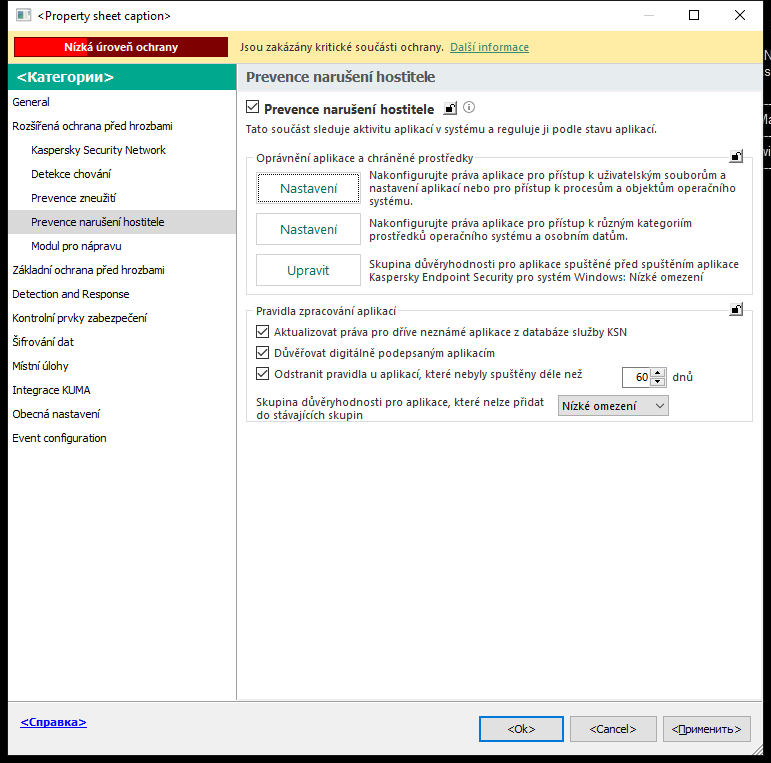771x763 pixels.
Task: Open Kaspersky Security Network section
Action: click(x=122, y=150)
